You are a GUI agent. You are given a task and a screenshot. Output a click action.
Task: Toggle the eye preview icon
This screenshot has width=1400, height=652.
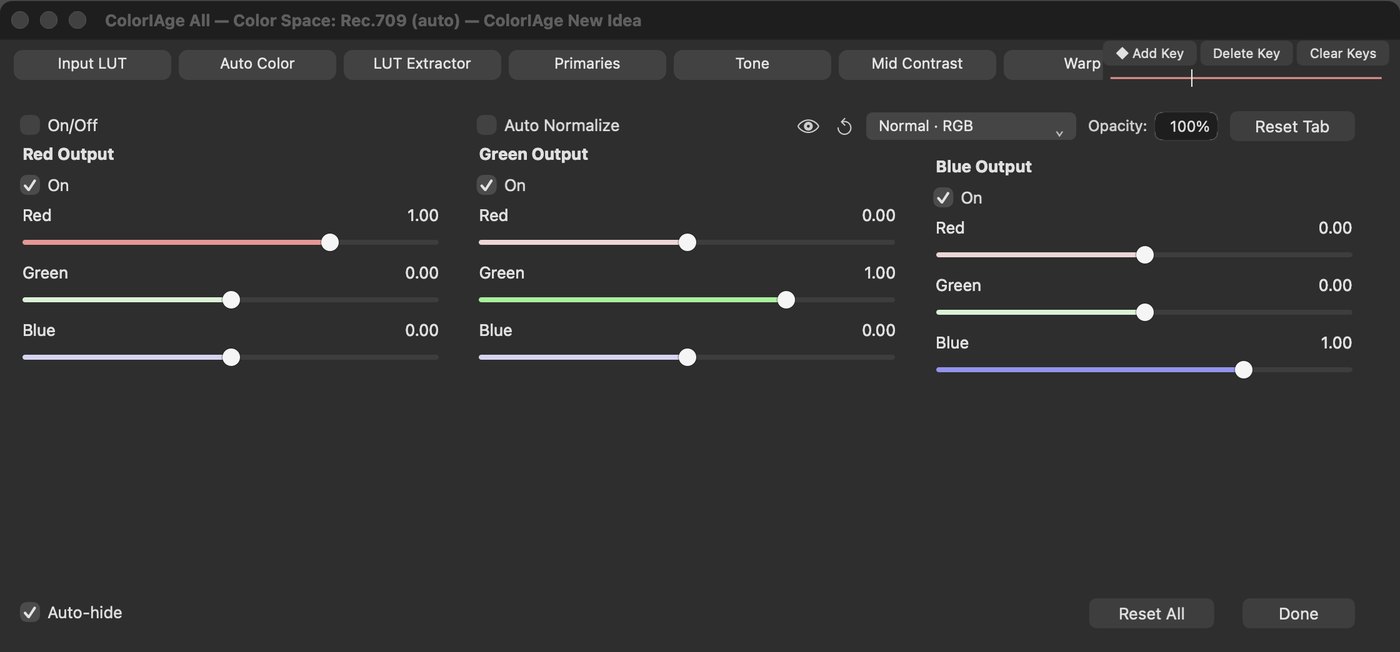(808, 126)
